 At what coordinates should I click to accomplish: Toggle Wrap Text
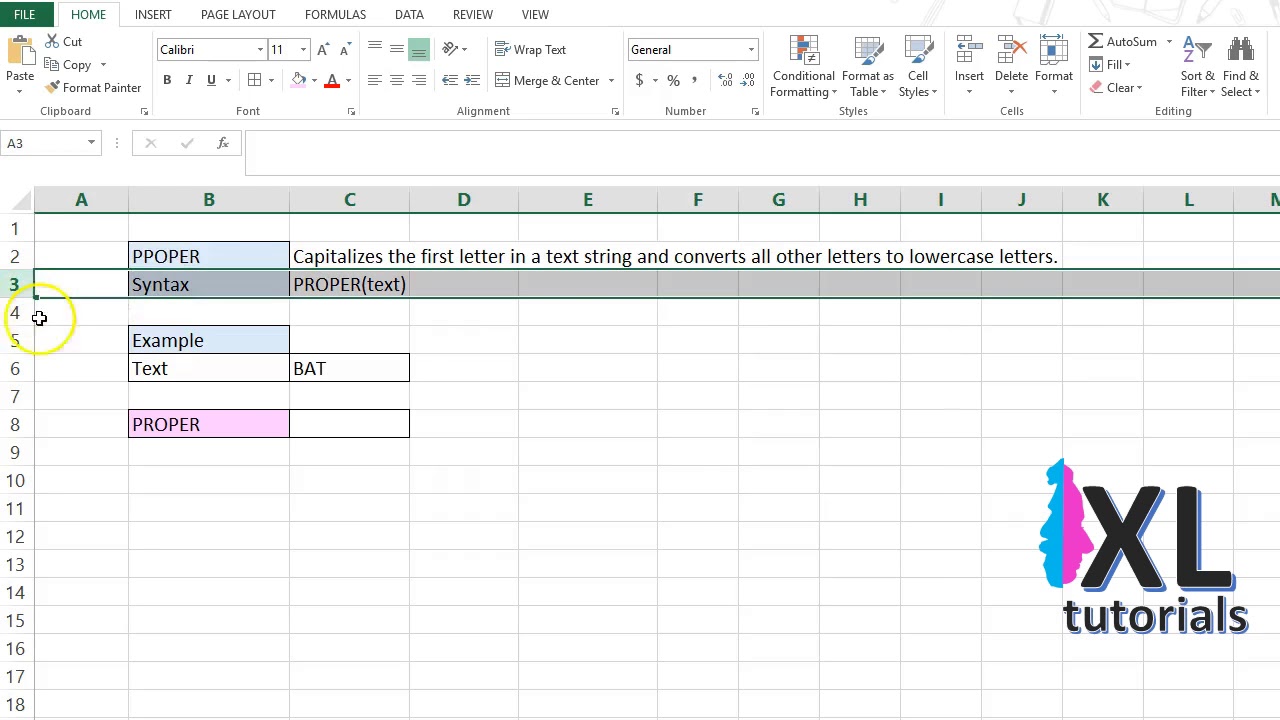tap(530, 50)
